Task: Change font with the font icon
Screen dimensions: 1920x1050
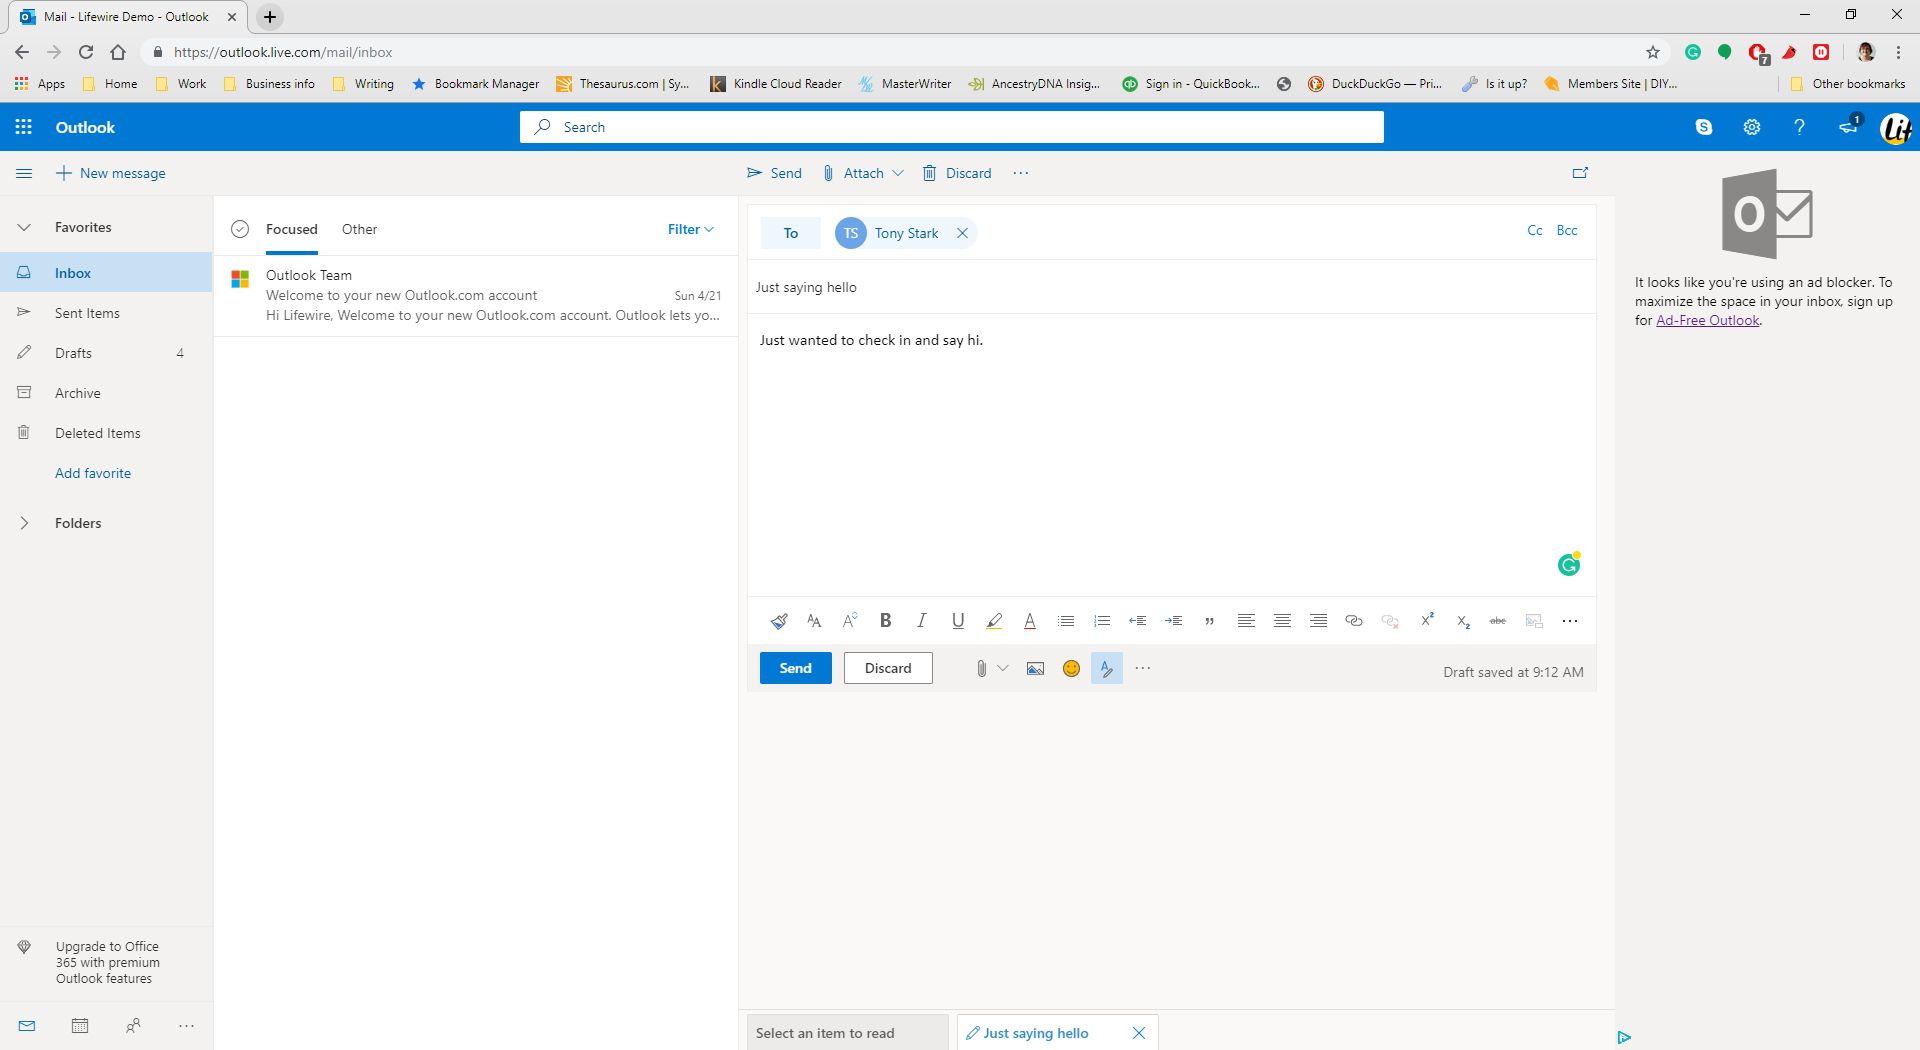Action: (x=814, y=621)
